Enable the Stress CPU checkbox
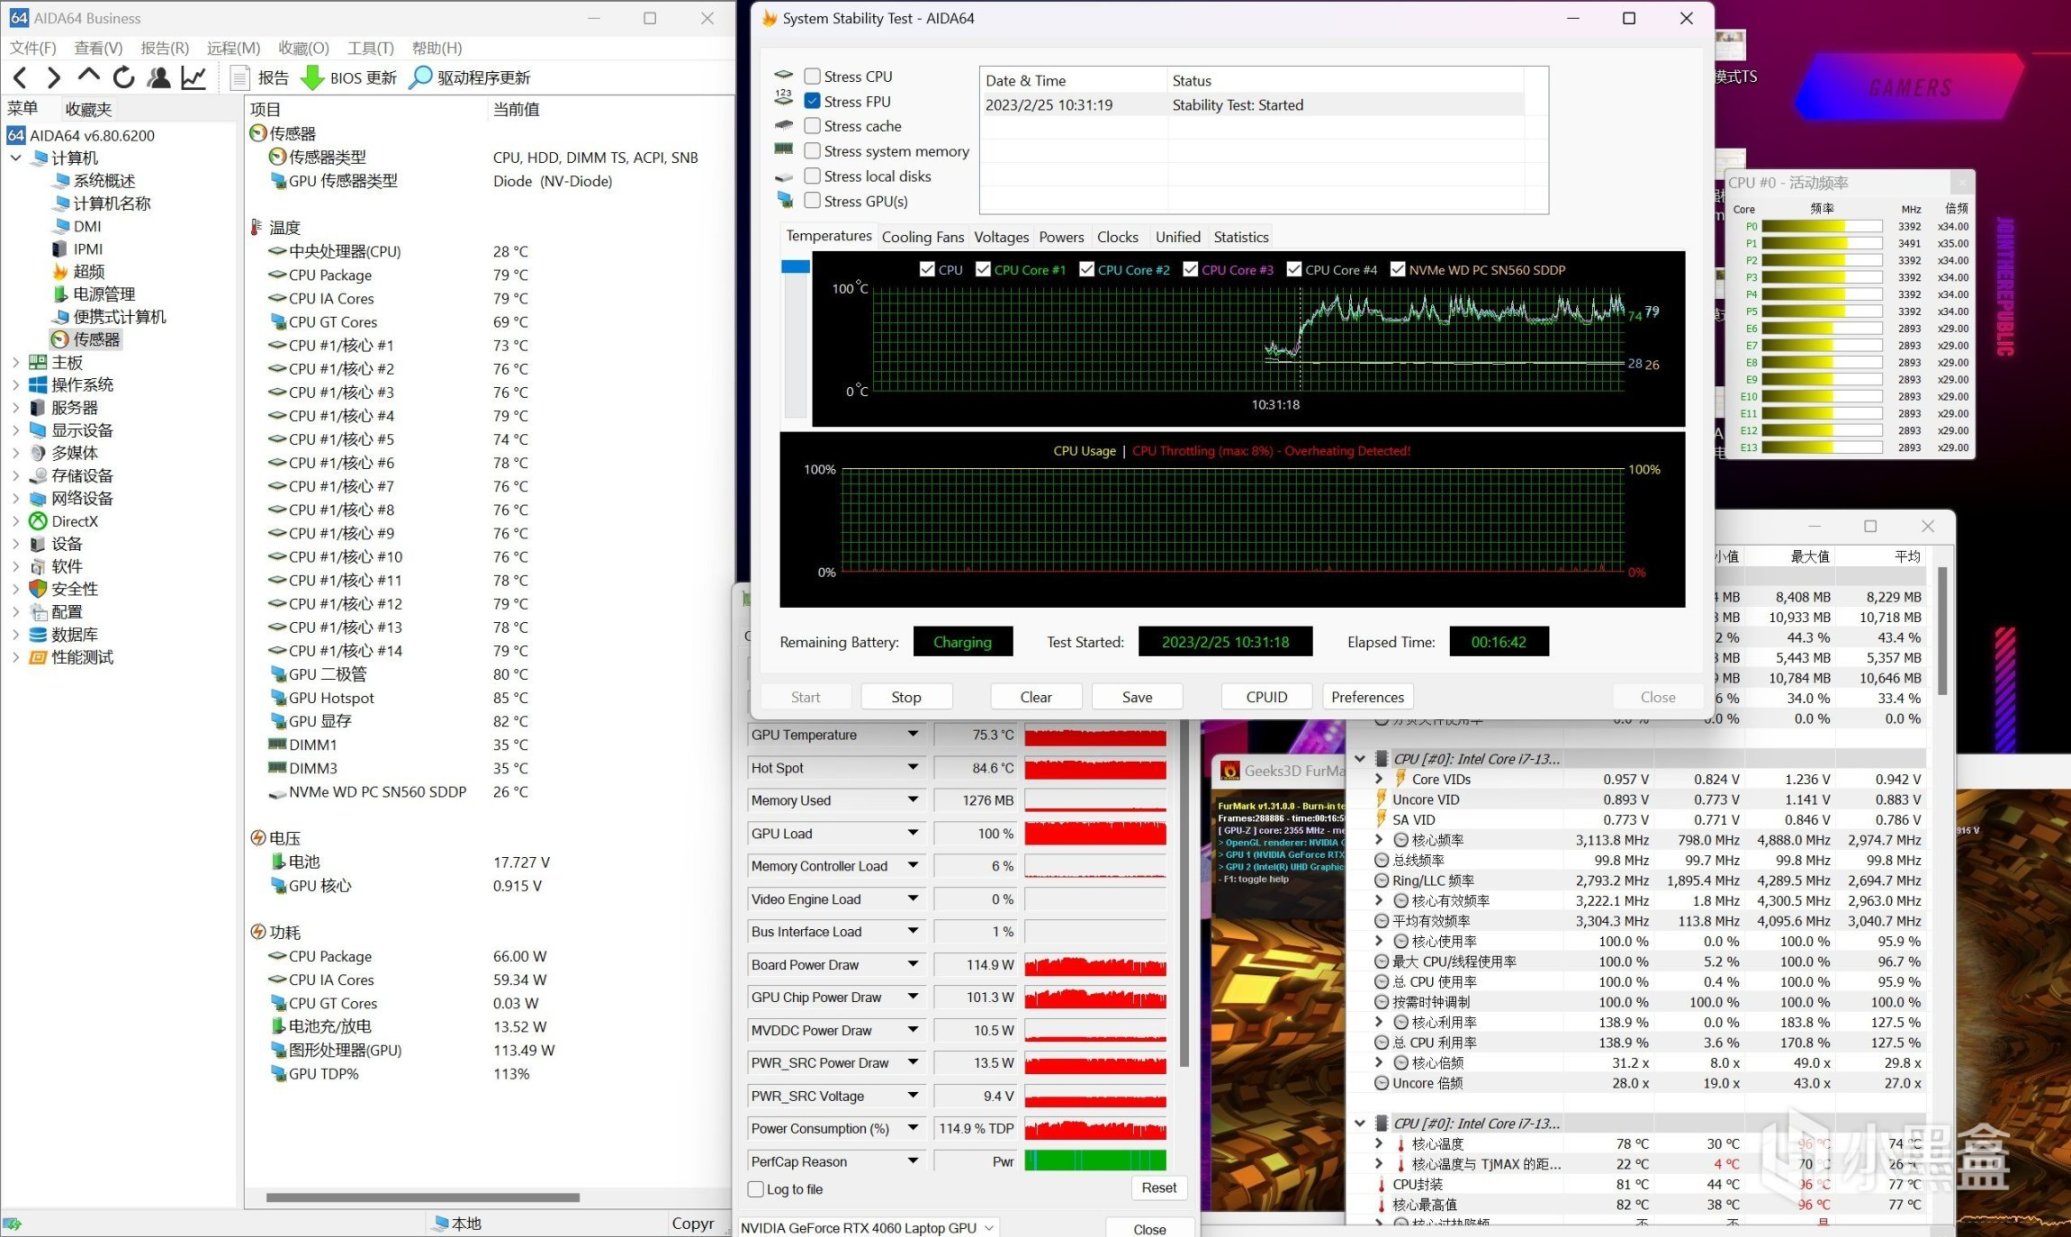The height and width of the screenshot is (1237, 2071). 813,76
